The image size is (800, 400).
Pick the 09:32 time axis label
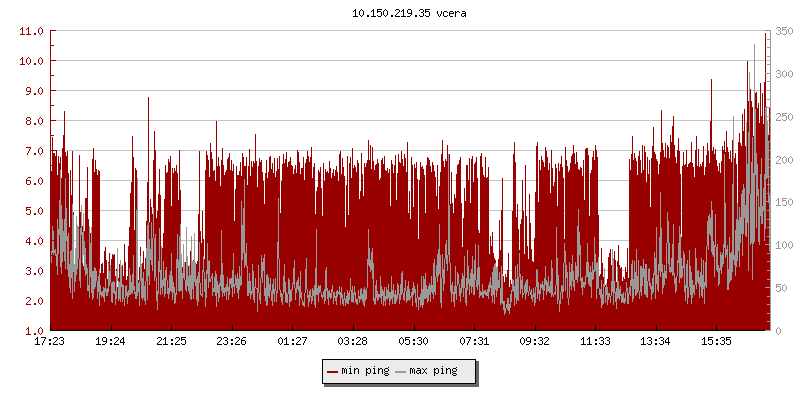pyautogui.click(x=535, y=341)
